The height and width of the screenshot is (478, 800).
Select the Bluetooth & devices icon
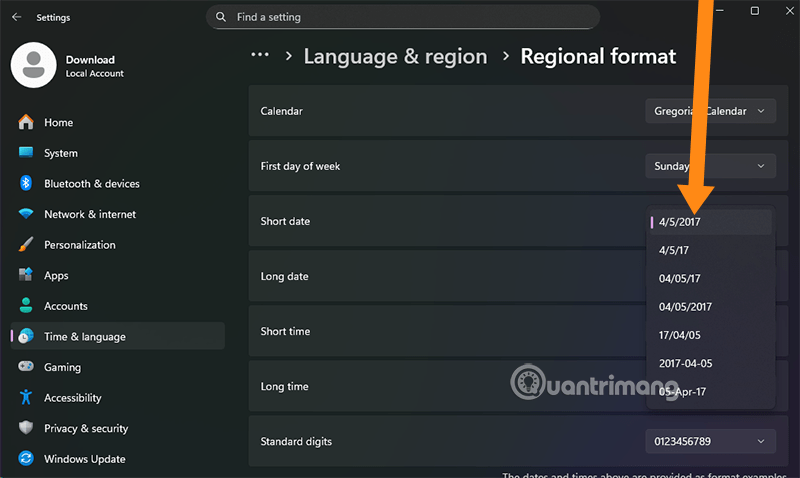click(26, 184)
